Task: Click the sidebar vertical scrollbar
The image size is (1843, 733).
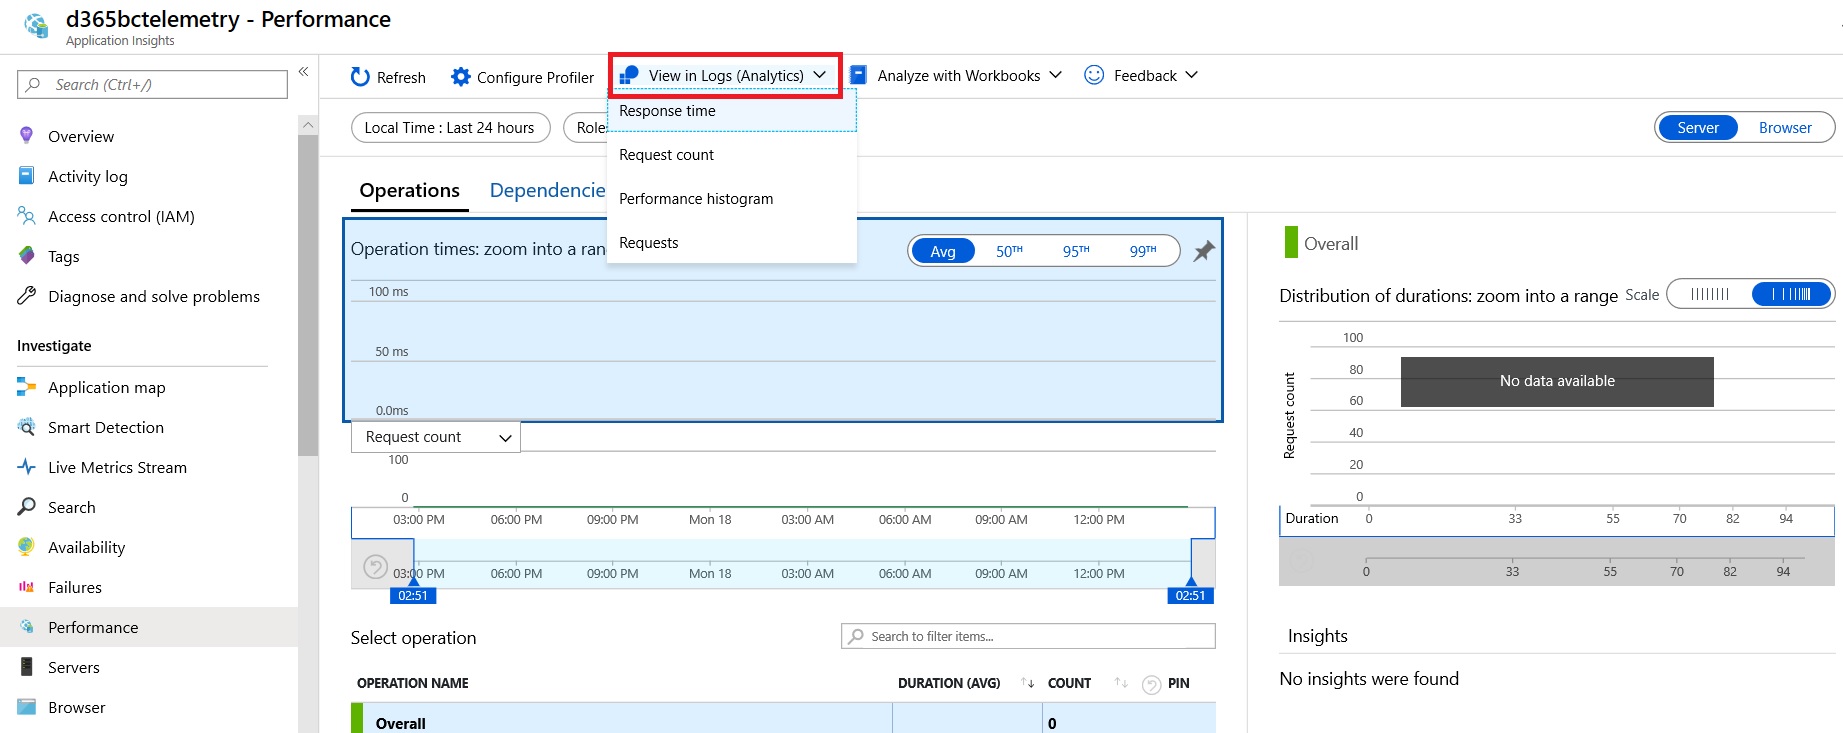Action: tap(308, 295)
